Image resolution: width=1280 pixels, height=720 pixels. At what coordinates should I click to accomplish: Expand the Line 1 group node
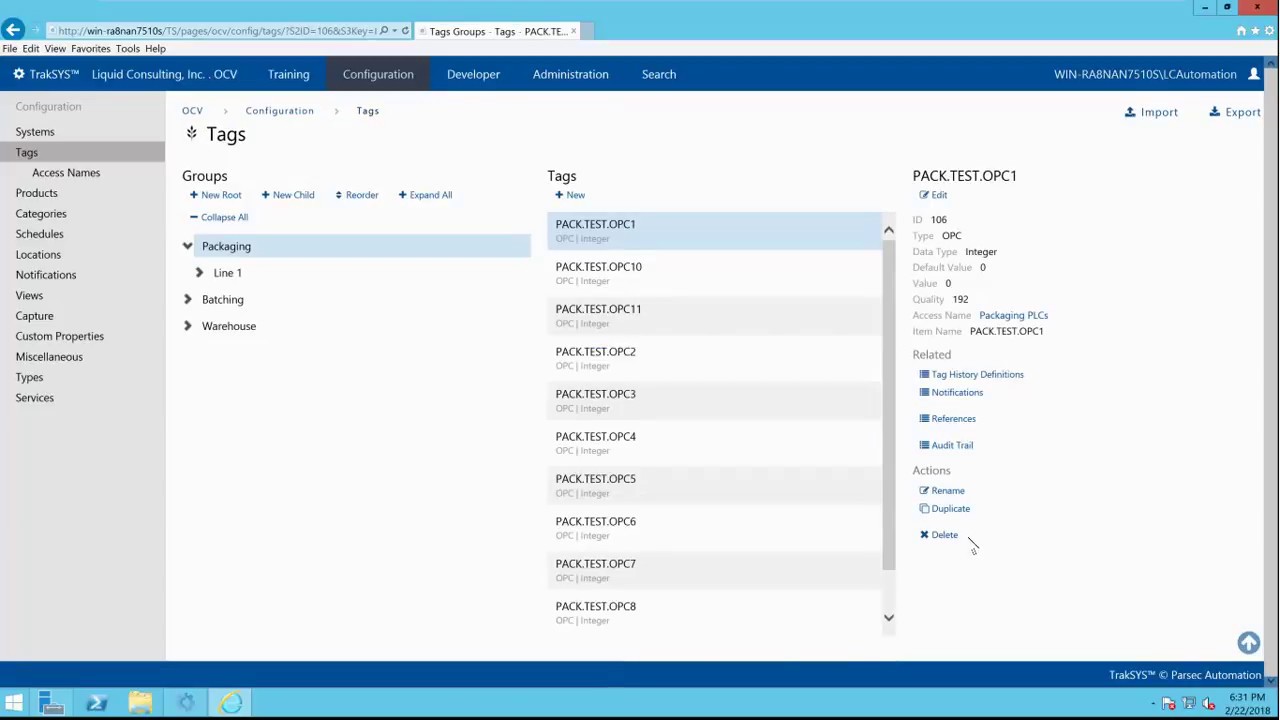[199, 273]
